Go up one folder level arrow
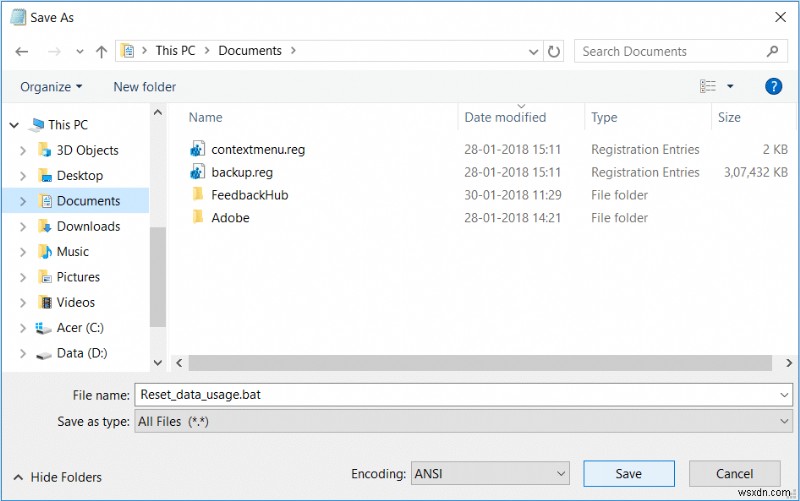800x501 pixels. [x=102, y=52]
